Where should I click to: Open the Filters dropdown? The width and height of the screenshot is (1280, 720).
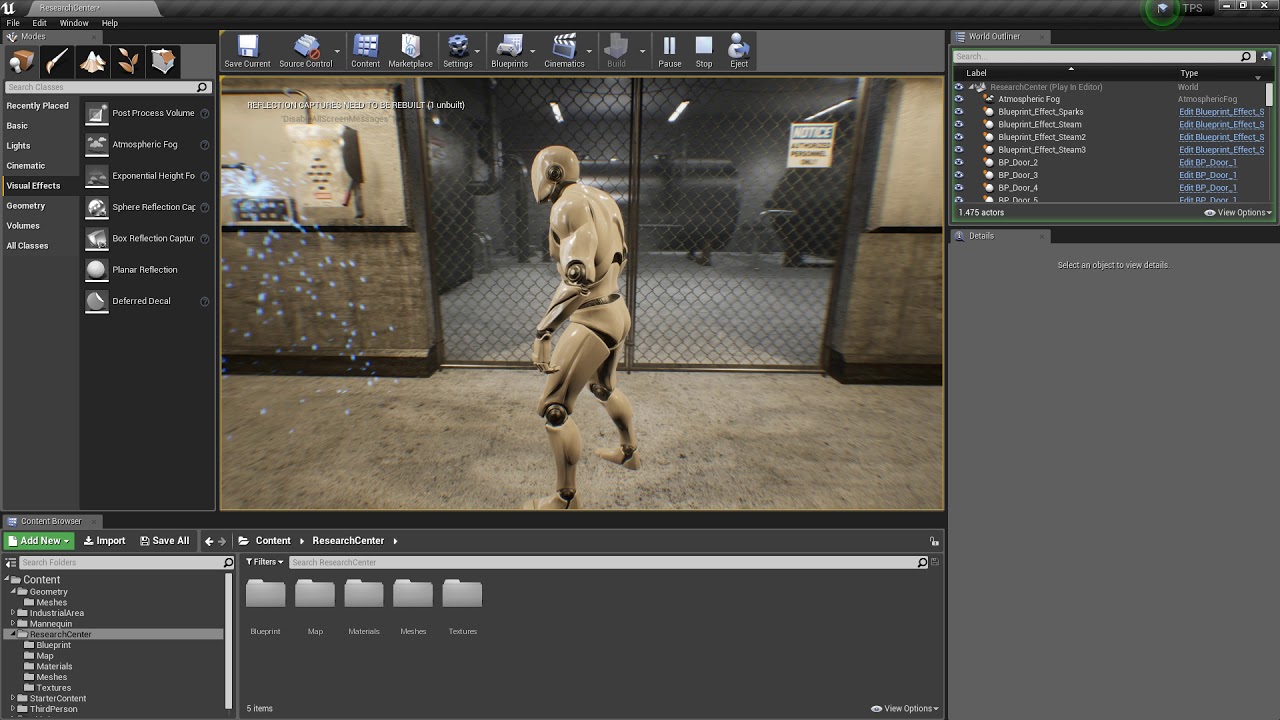point(265,562)
